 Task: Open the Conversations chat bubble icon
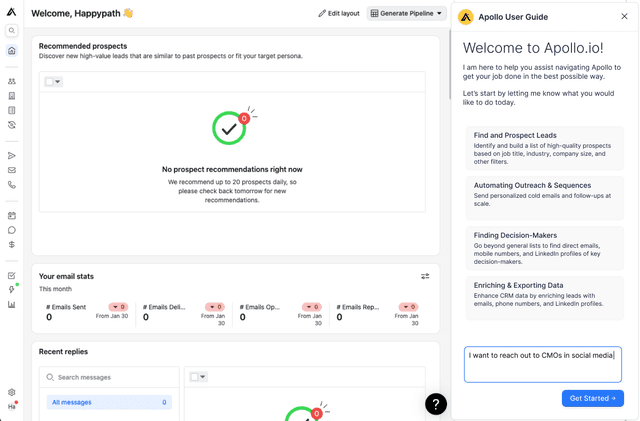(11, 230)
